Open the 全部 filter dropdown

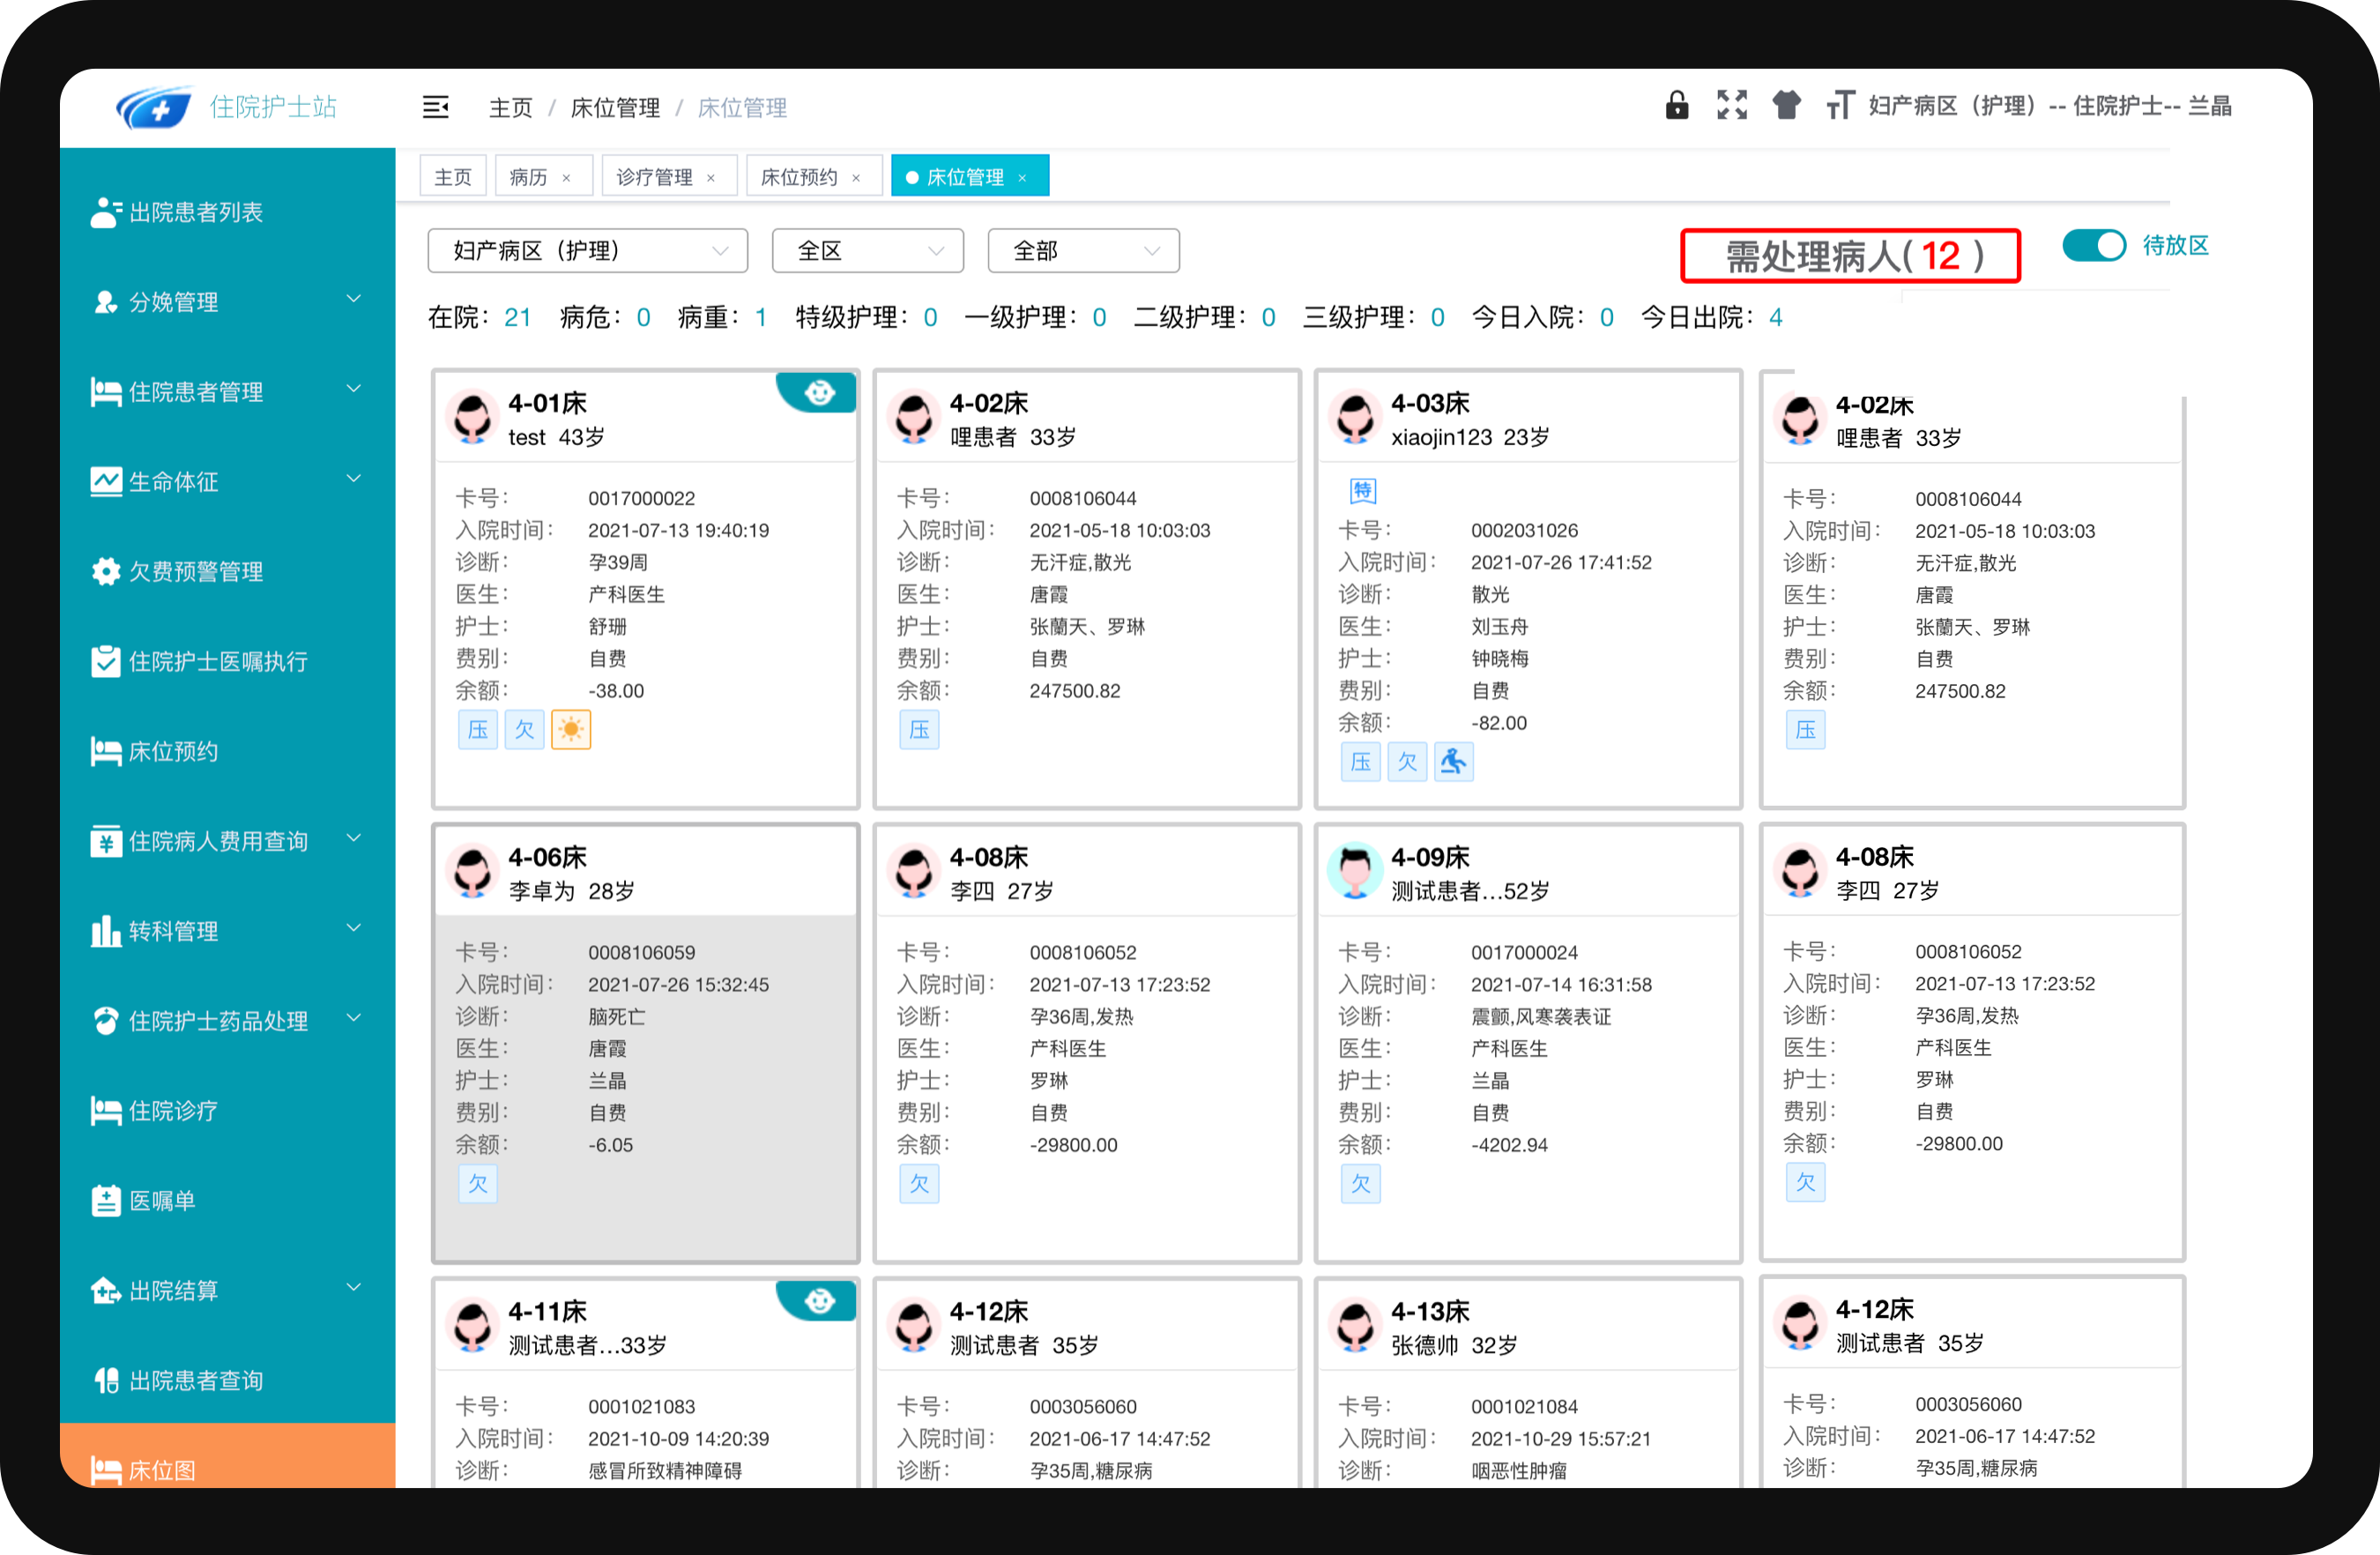[x=1084, y=251]
